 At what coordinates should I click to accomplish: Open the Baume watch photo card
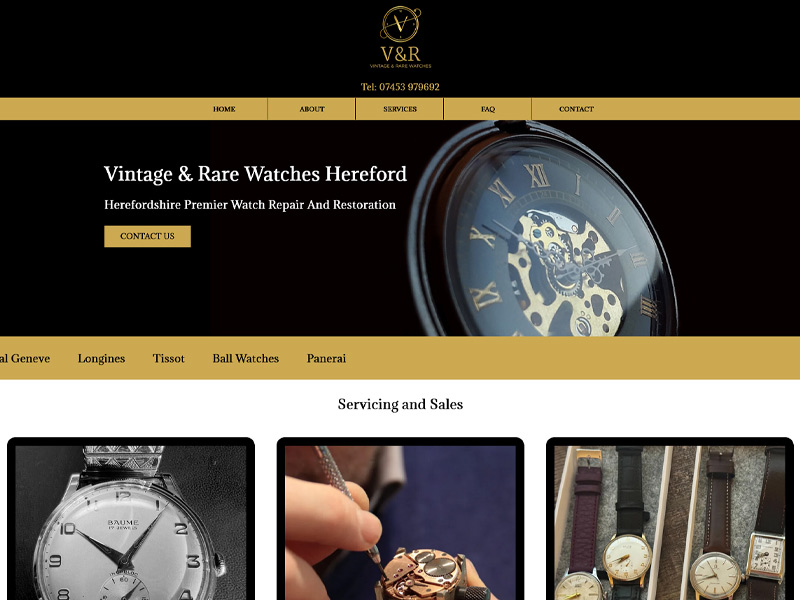[131, 518]
